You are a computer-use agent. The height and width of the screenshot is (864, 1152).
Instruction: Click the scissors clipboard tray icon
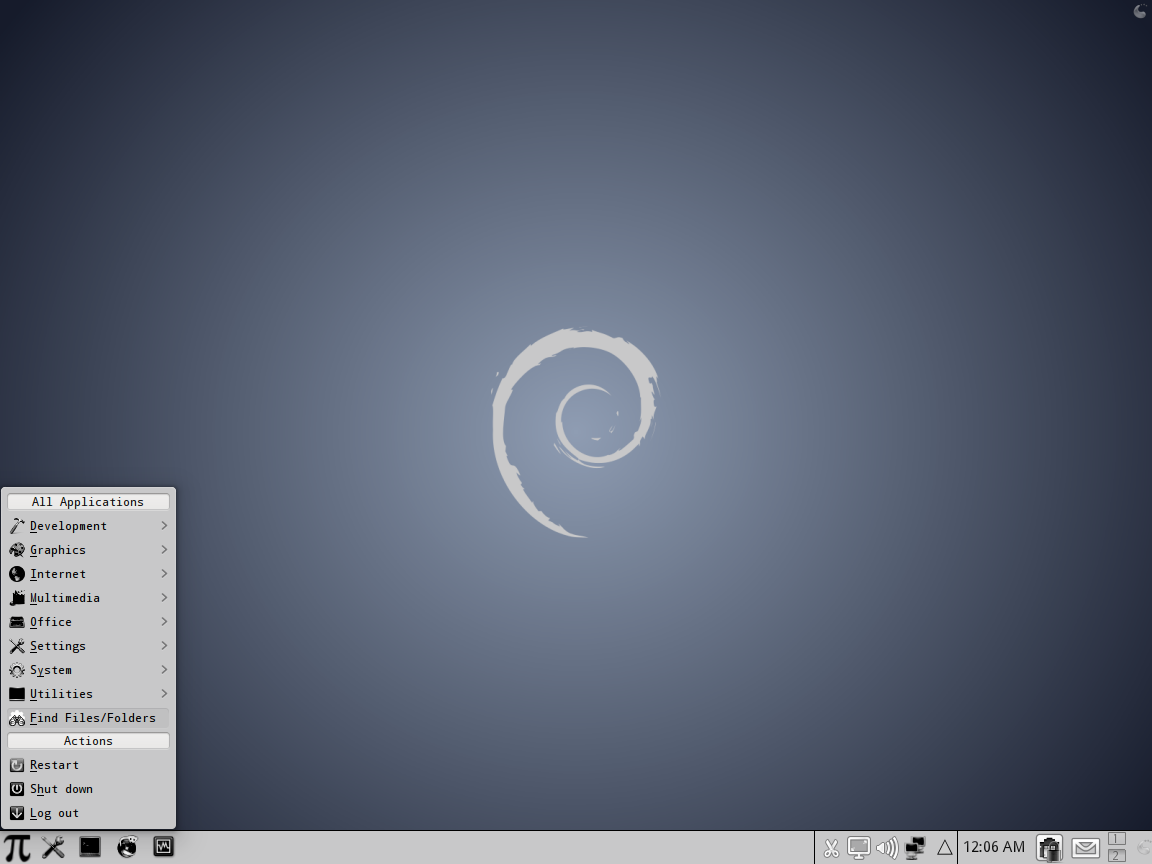pyautogui.click(x=831, y=848)
